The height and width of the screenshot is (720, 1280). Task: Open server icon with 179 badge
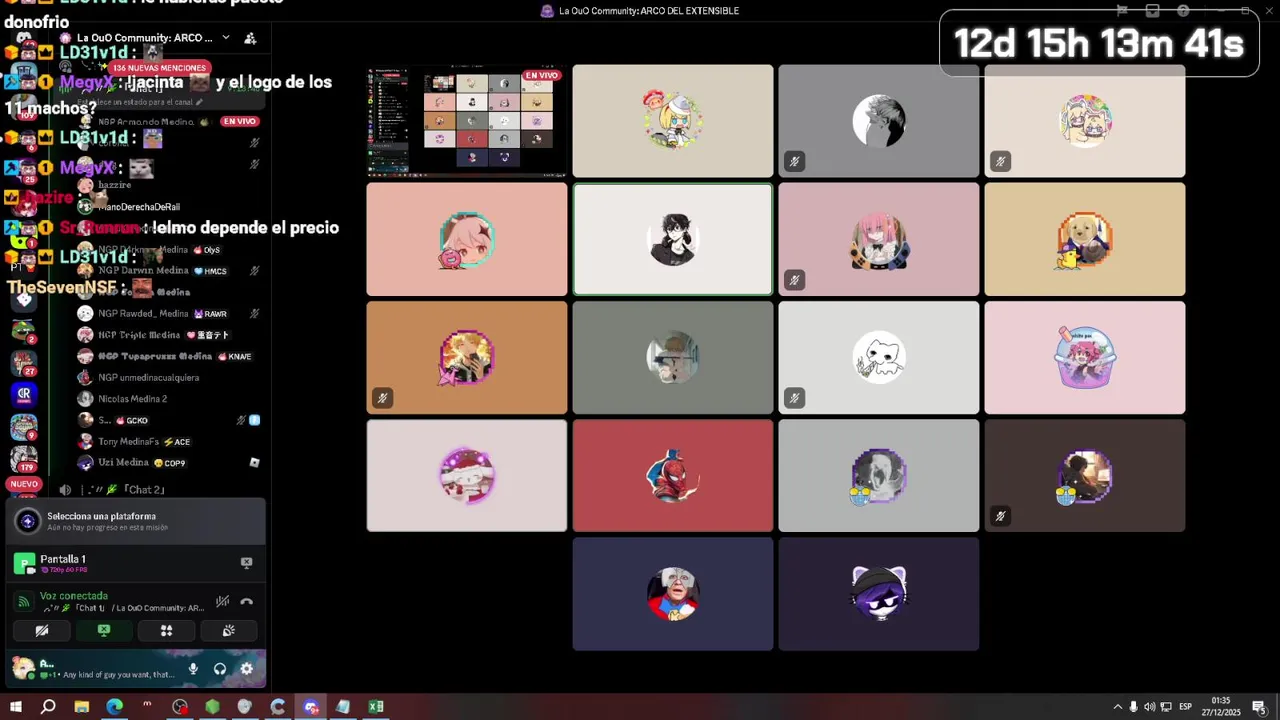[24, 458]
